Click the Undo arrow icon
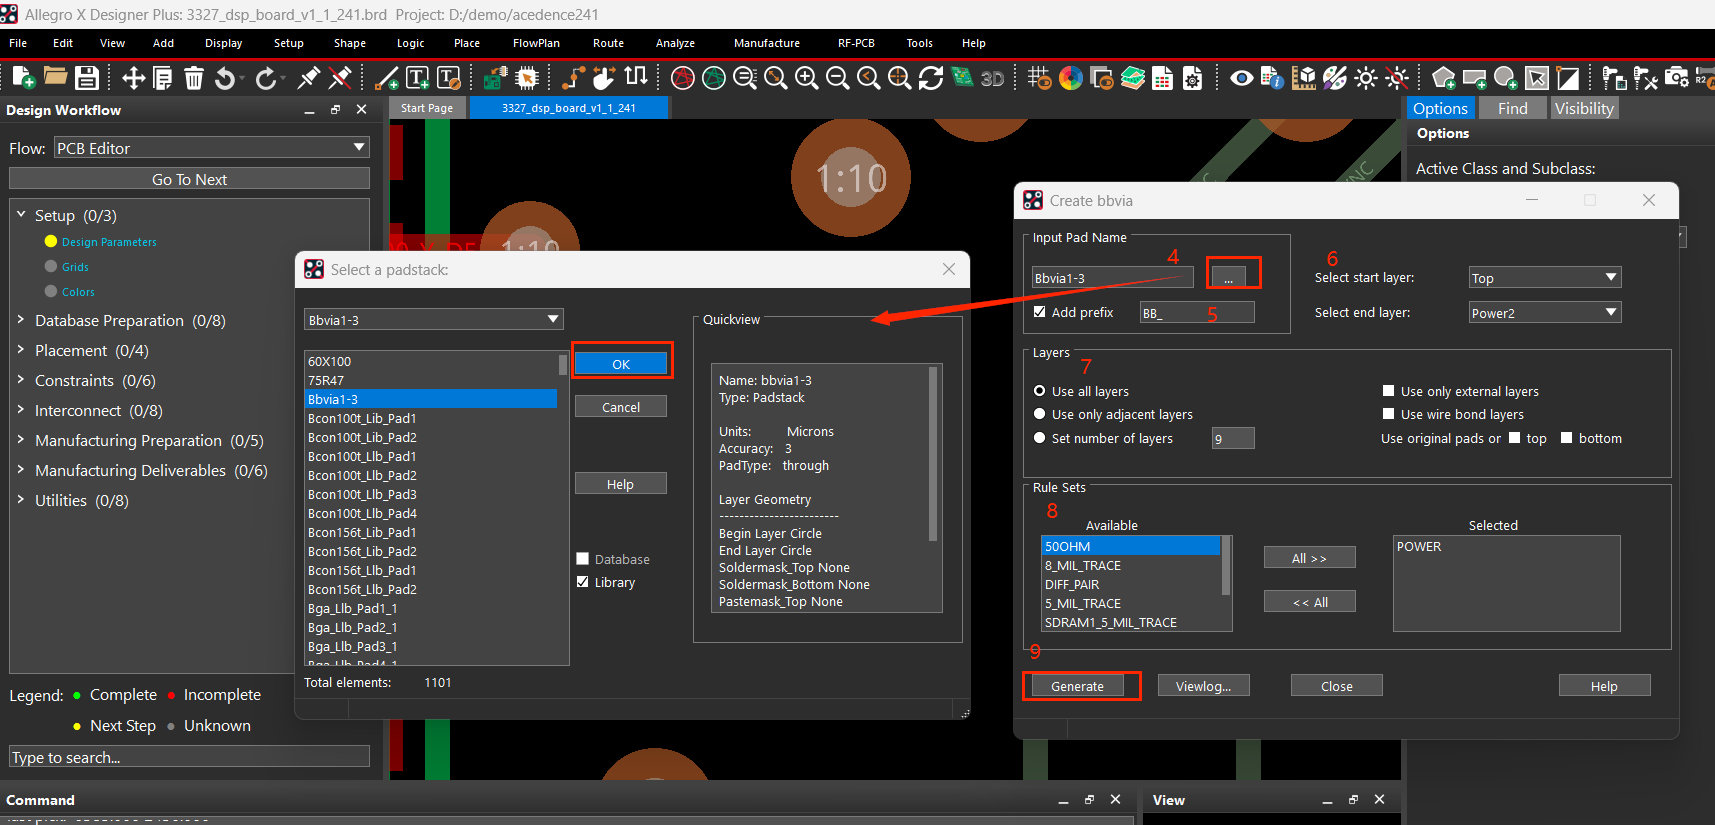Image resolution: width=1715 pixels, height=825 pixels. (226, 78)
